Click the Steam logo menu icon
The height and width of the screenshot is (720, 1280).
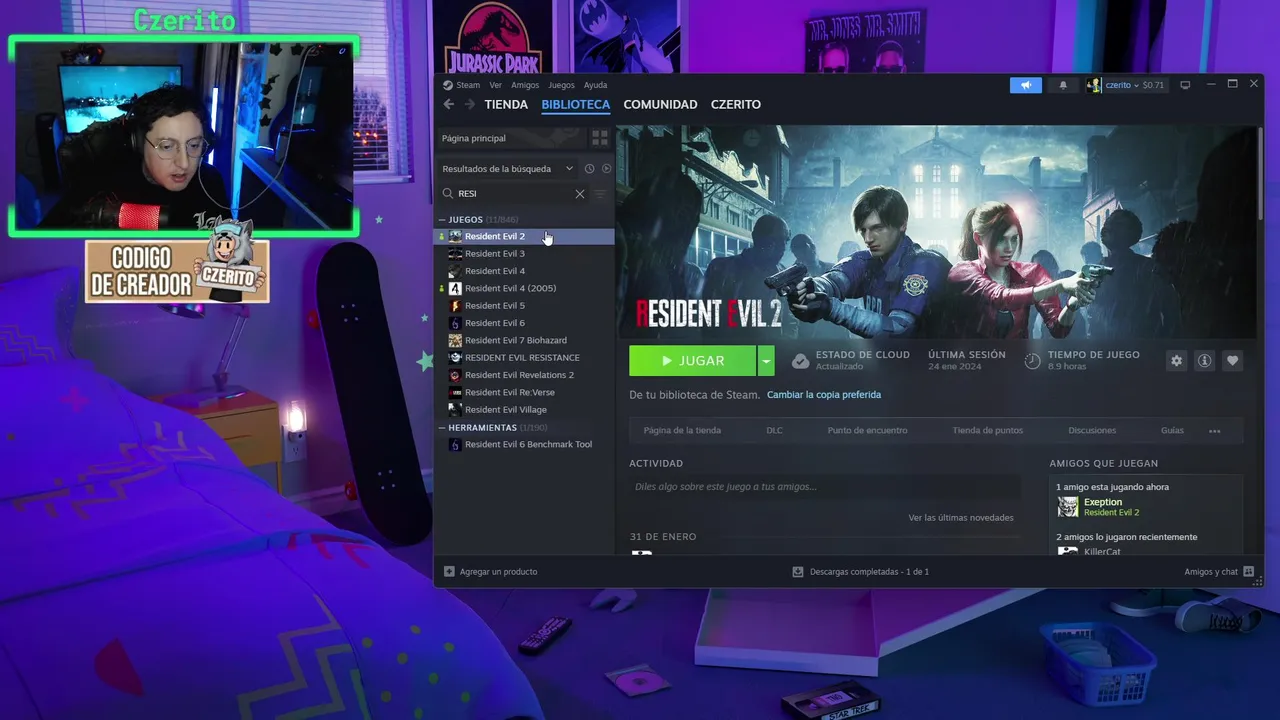click(448, 85)
